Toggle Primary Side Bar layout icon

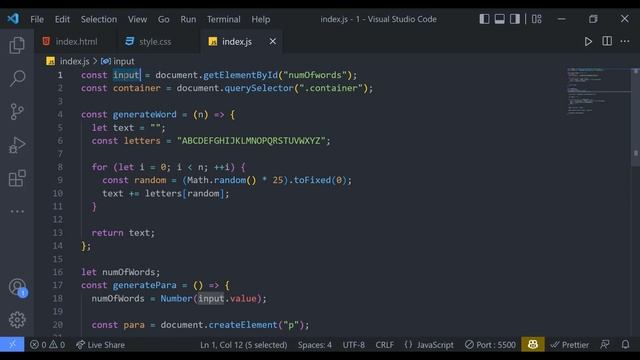coord(484,19)
